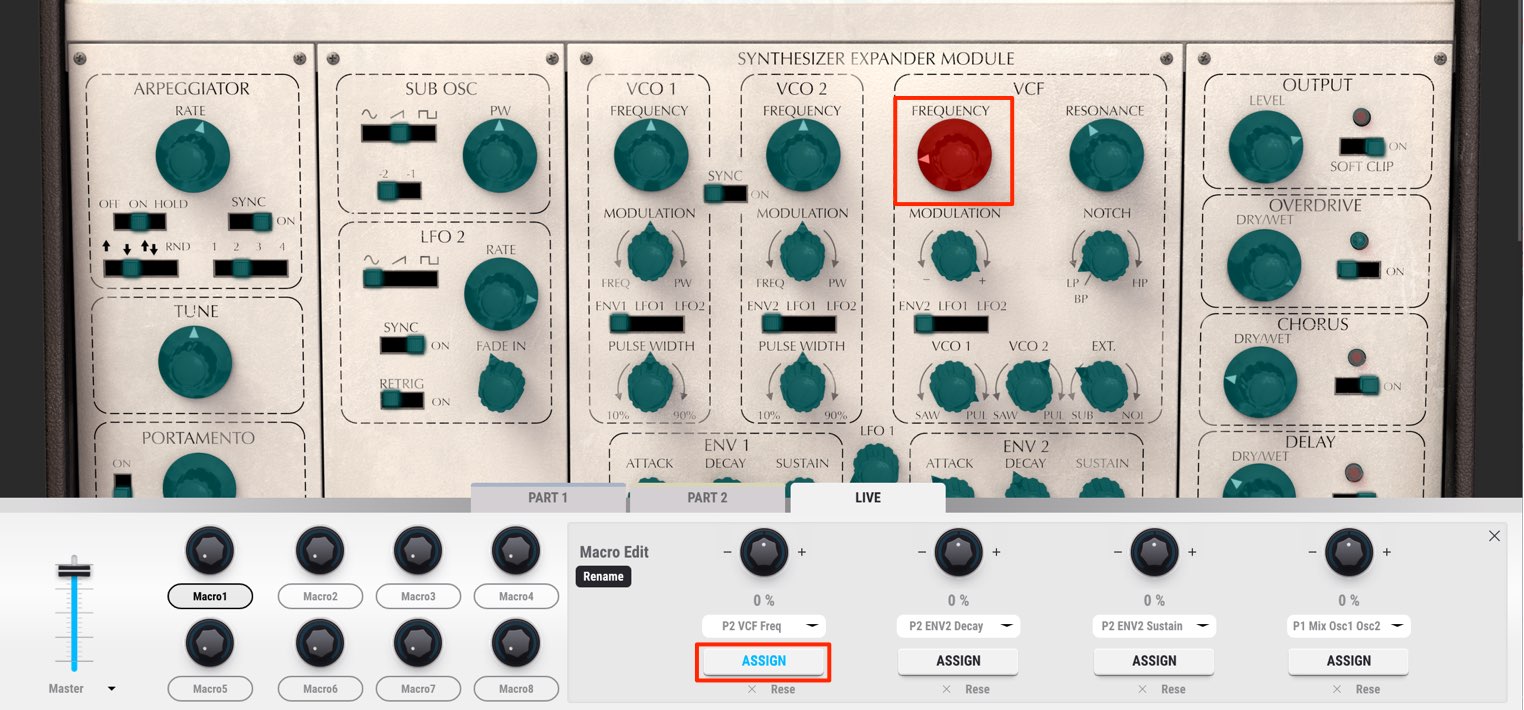Click the Rename button

[603, 576]
